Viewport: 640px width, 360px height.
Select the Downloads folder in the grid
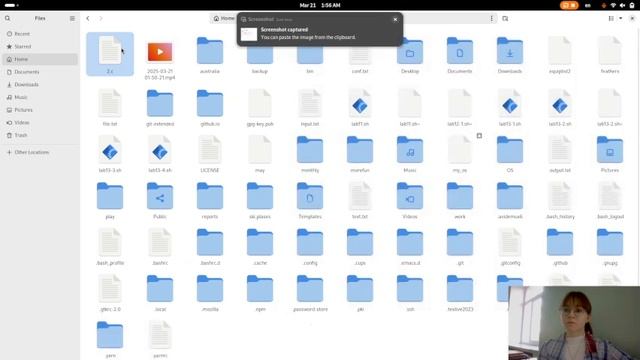click(510, 51)
